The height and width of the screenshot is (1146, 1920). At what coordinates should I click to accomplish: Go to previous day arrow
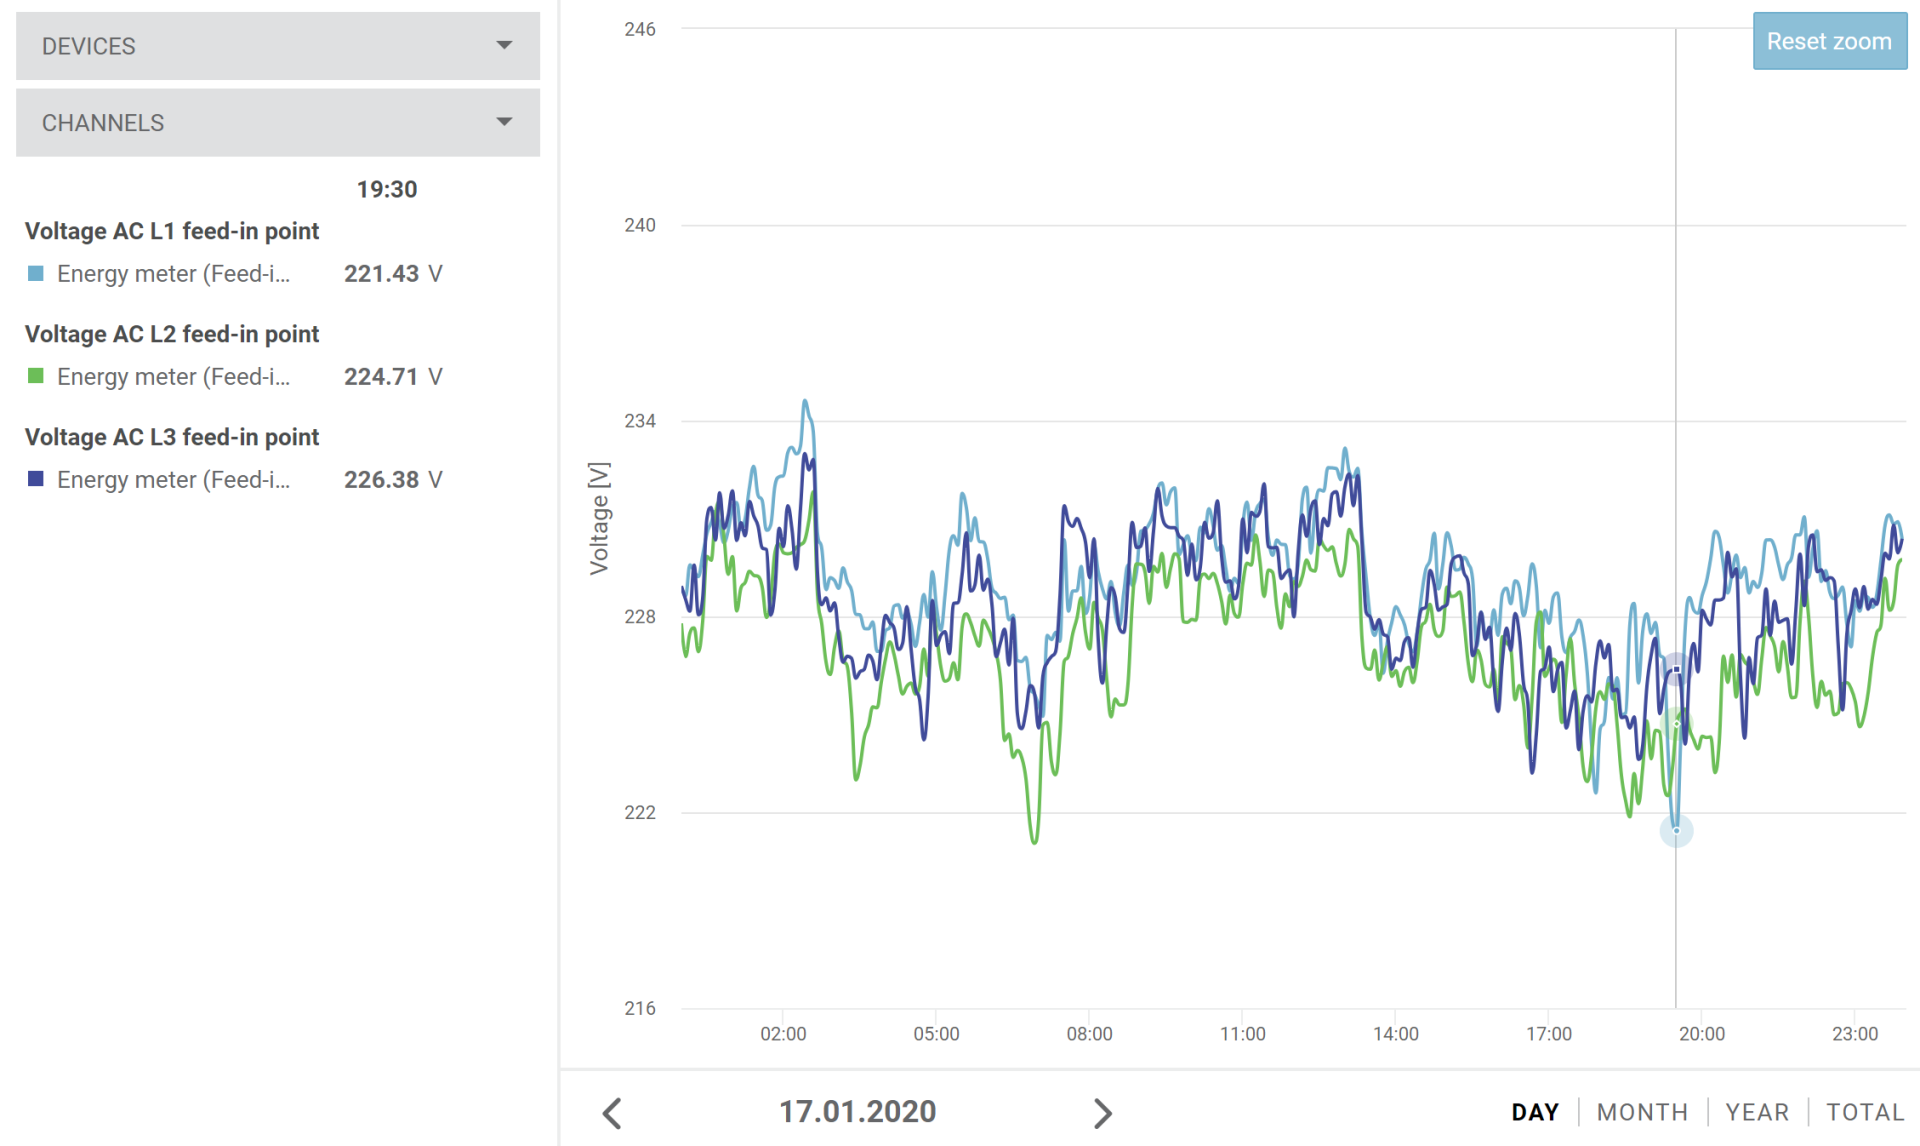tap(613, 1113)
